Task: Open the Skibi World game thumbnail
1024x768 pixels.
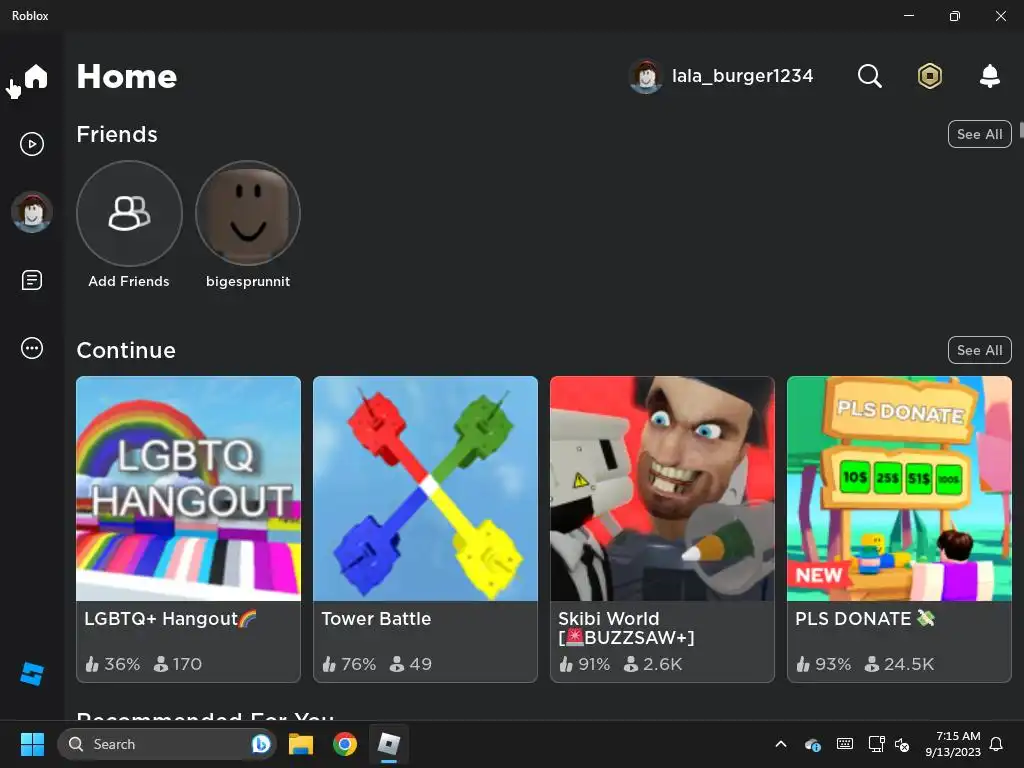Action: [662, 488]
